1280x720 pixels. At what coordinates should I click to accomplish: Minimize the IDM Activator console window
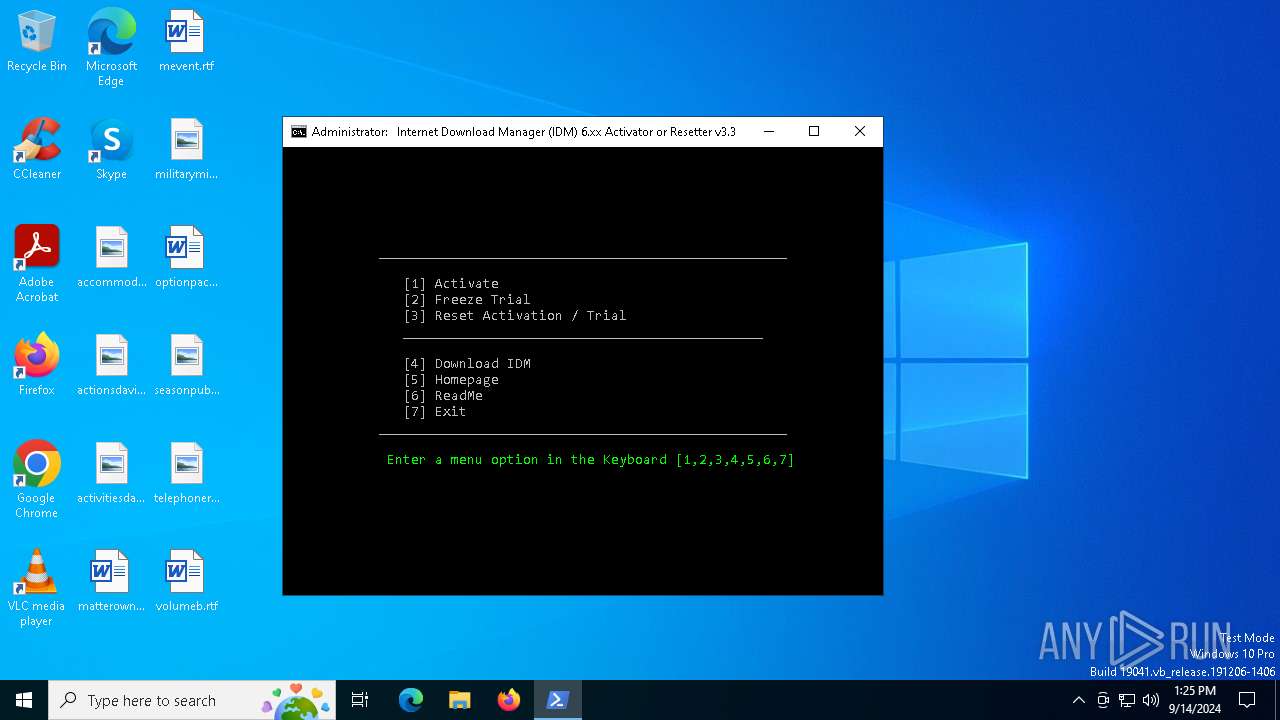[768, 132]
